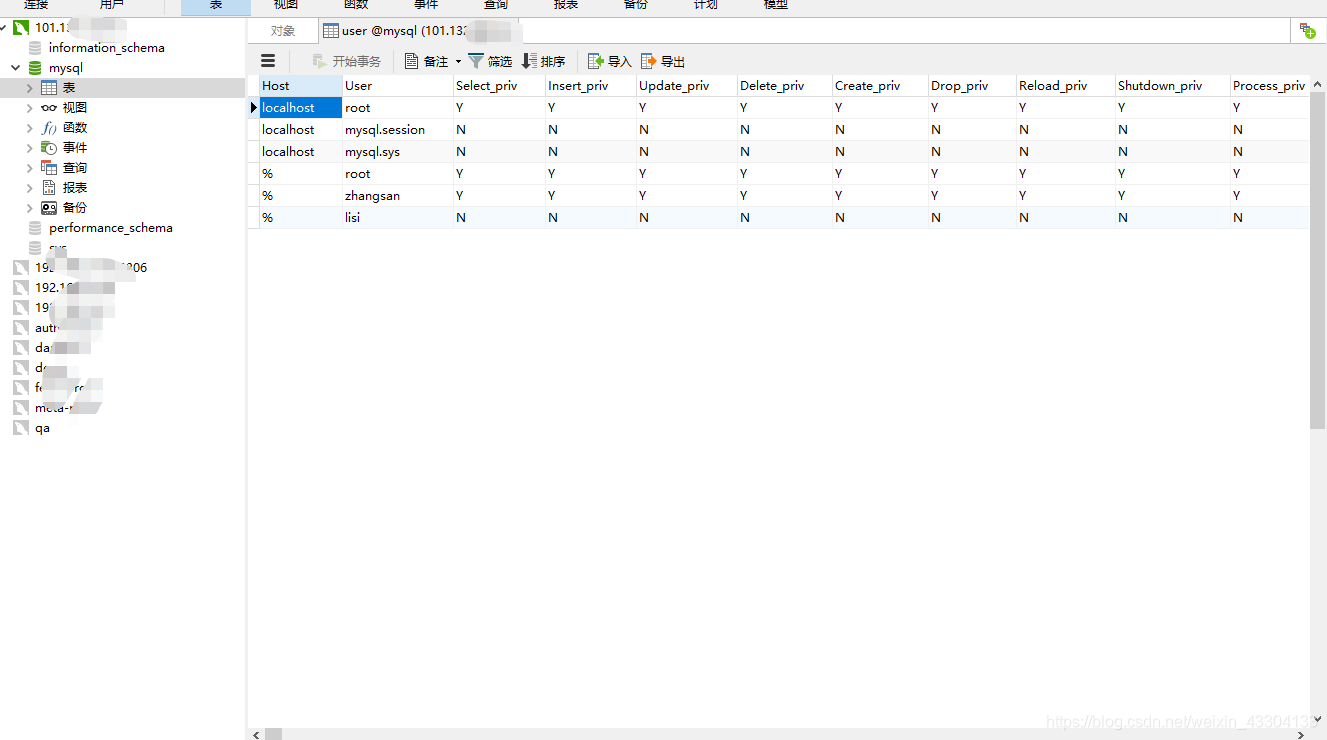Switch to the user @mysql tab
Image resolution: width=1327 pixels, height=740 pixels.
(421, 31)
